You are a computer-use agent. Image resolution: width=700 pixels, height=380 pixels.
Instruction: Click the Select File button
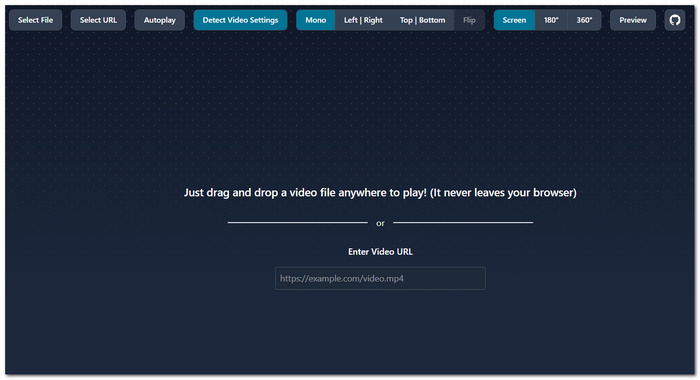pos(36,20)
